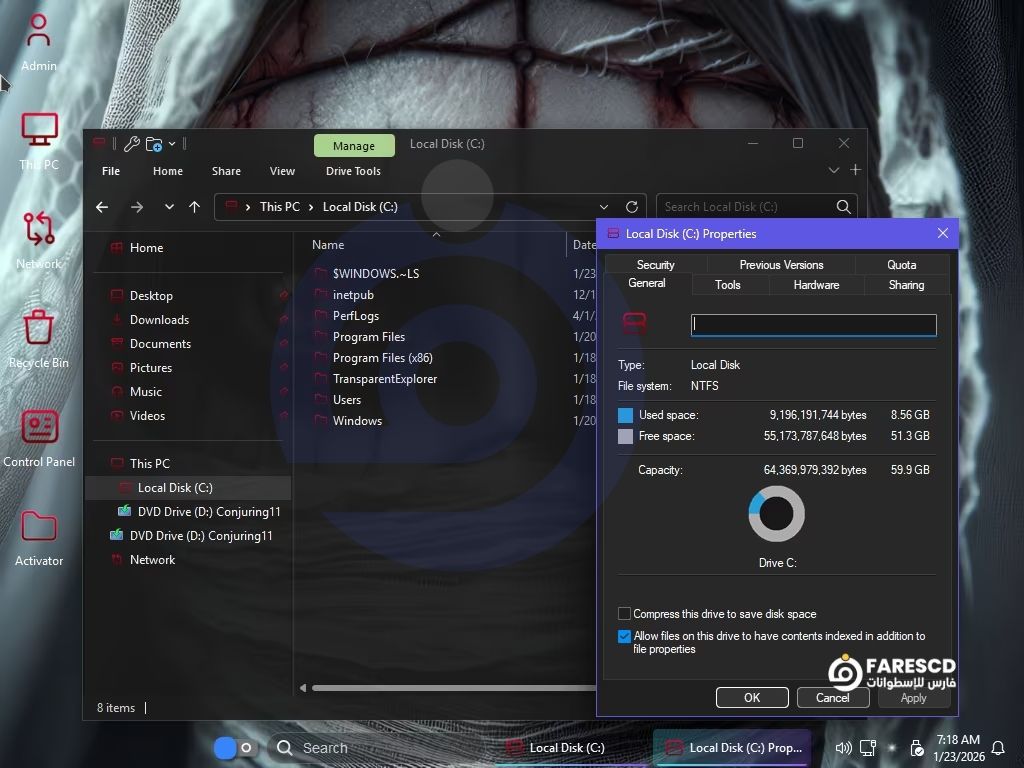Click the back navigation arrow
The height and width of the screenshot is (768, 1024).
pos(102,207)
